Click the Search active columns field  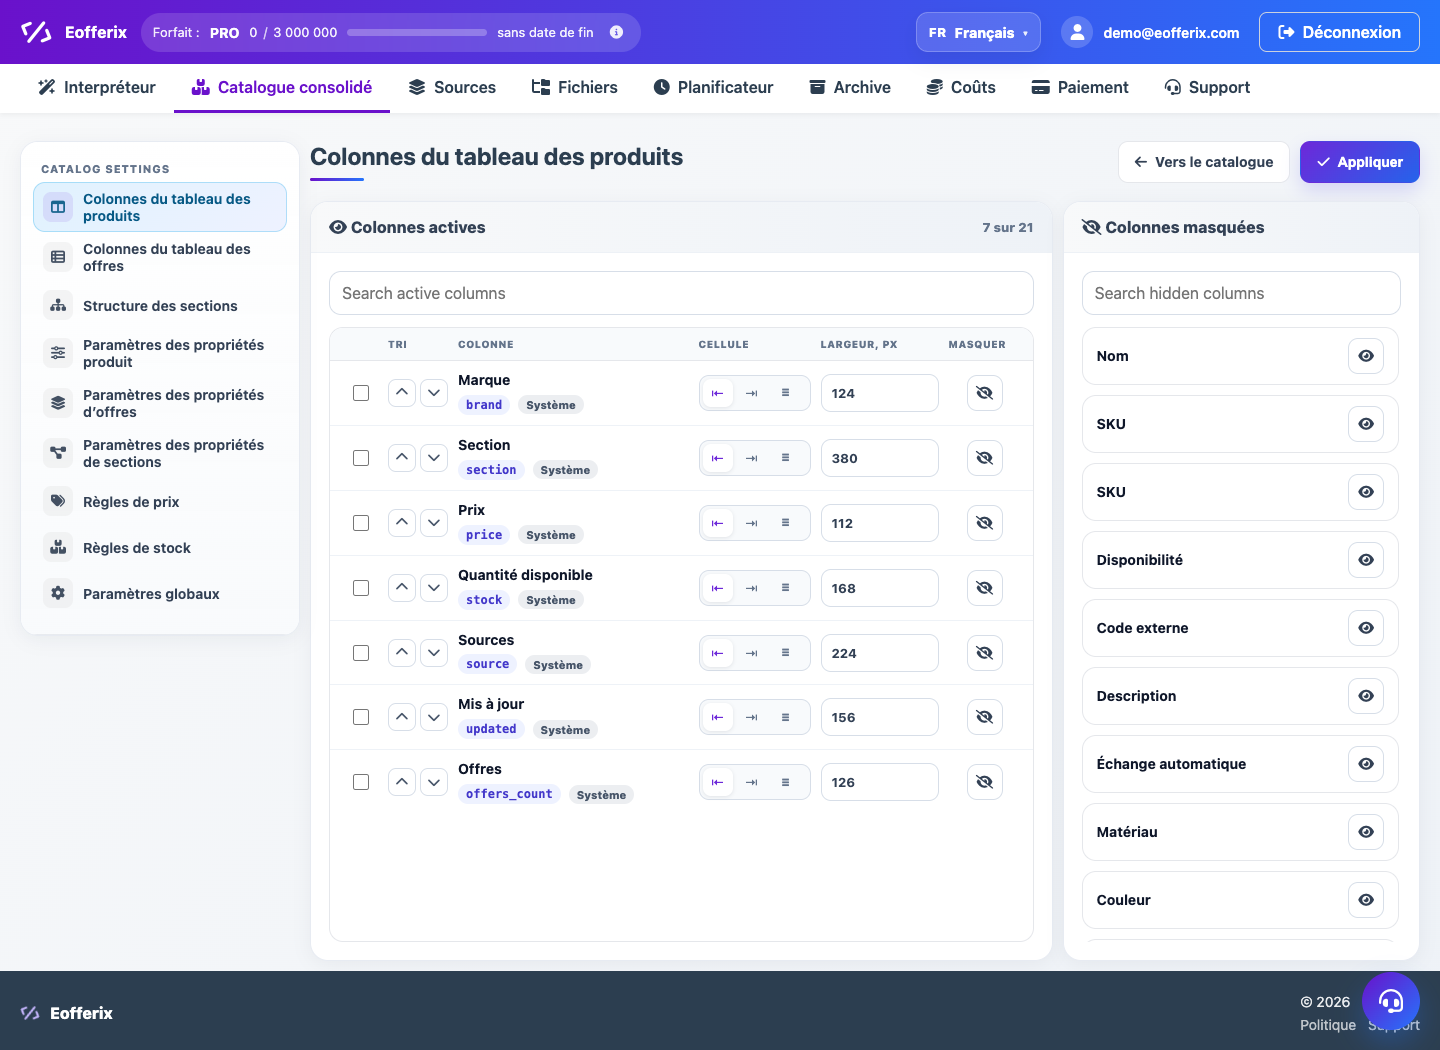[681, 293]
